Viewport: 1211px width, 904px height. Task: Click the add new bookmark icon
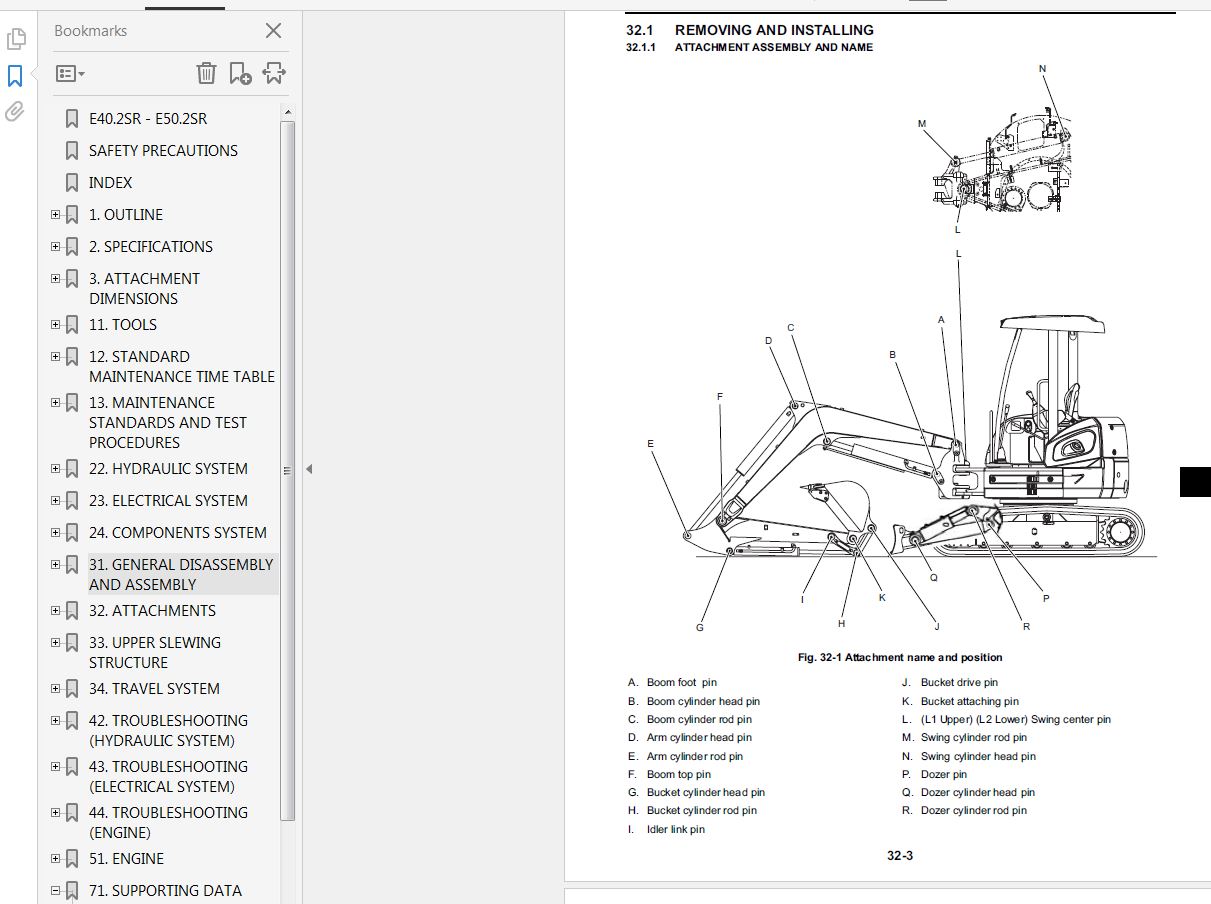click(x=240, y=73)
